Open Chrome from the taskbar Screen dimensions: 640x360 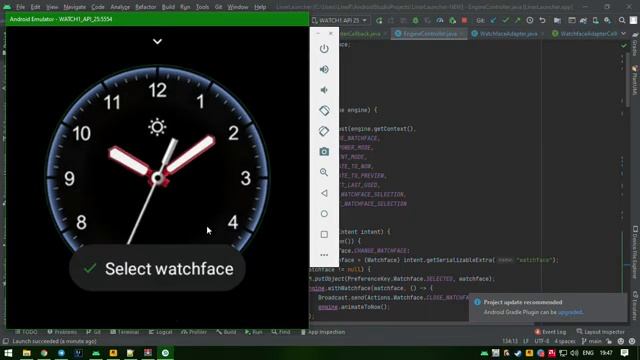tap(44, 353)
